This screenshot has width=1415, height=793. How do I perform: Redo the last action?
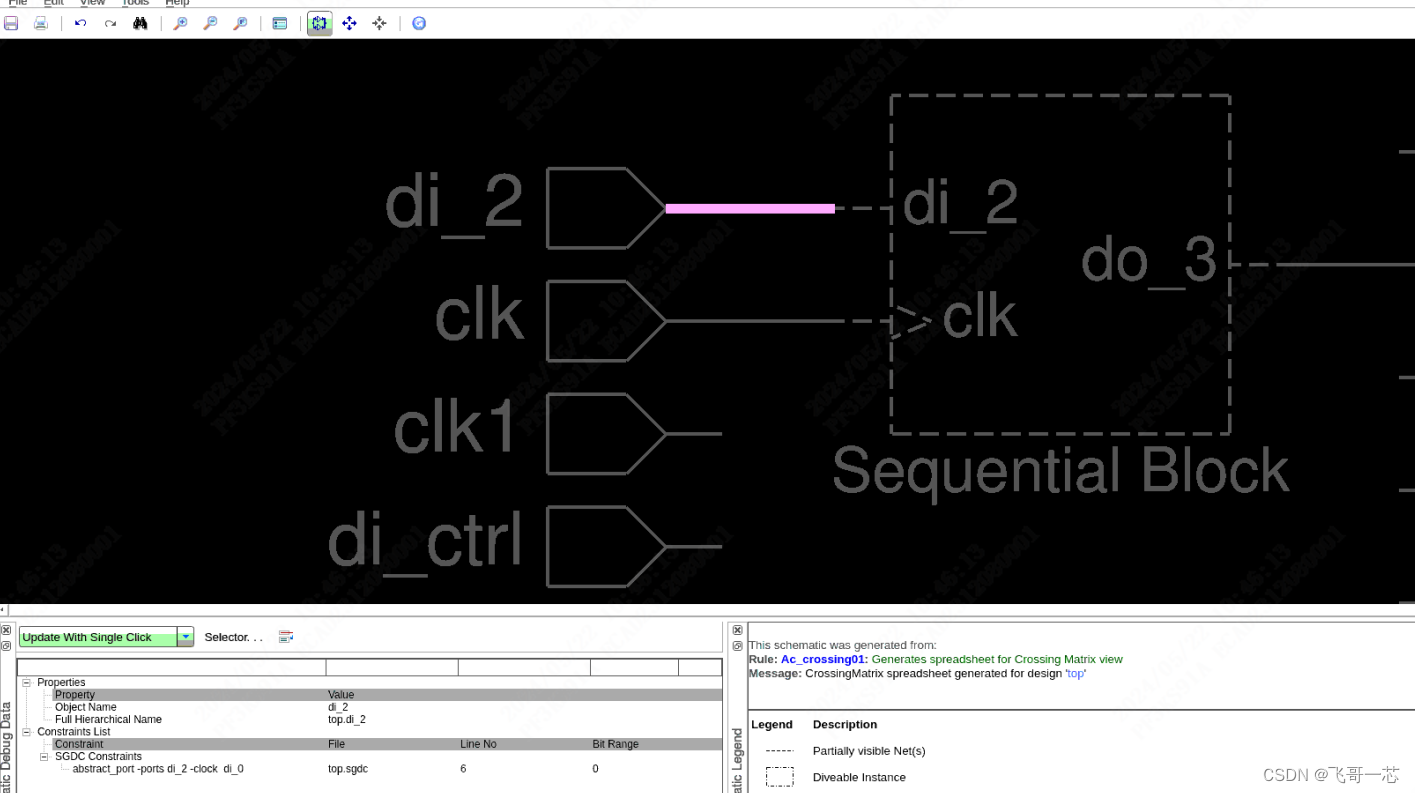(x=109, y=23)
